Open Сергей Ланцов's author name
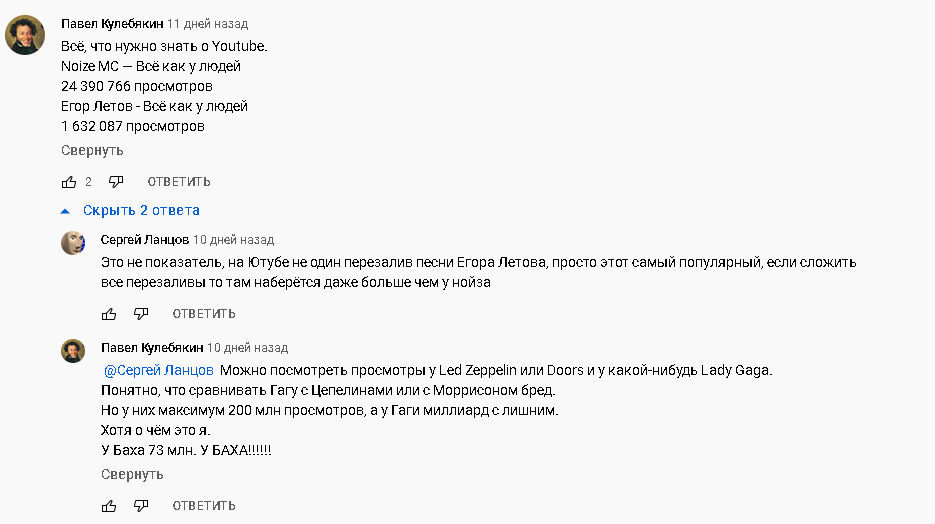The width and height of the screenshot is (935, 524). coord(145,240)
